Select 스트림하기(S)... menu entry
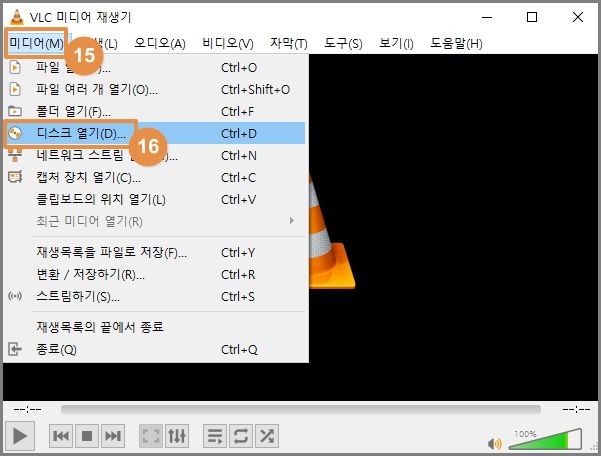 (x=154, y=296)
